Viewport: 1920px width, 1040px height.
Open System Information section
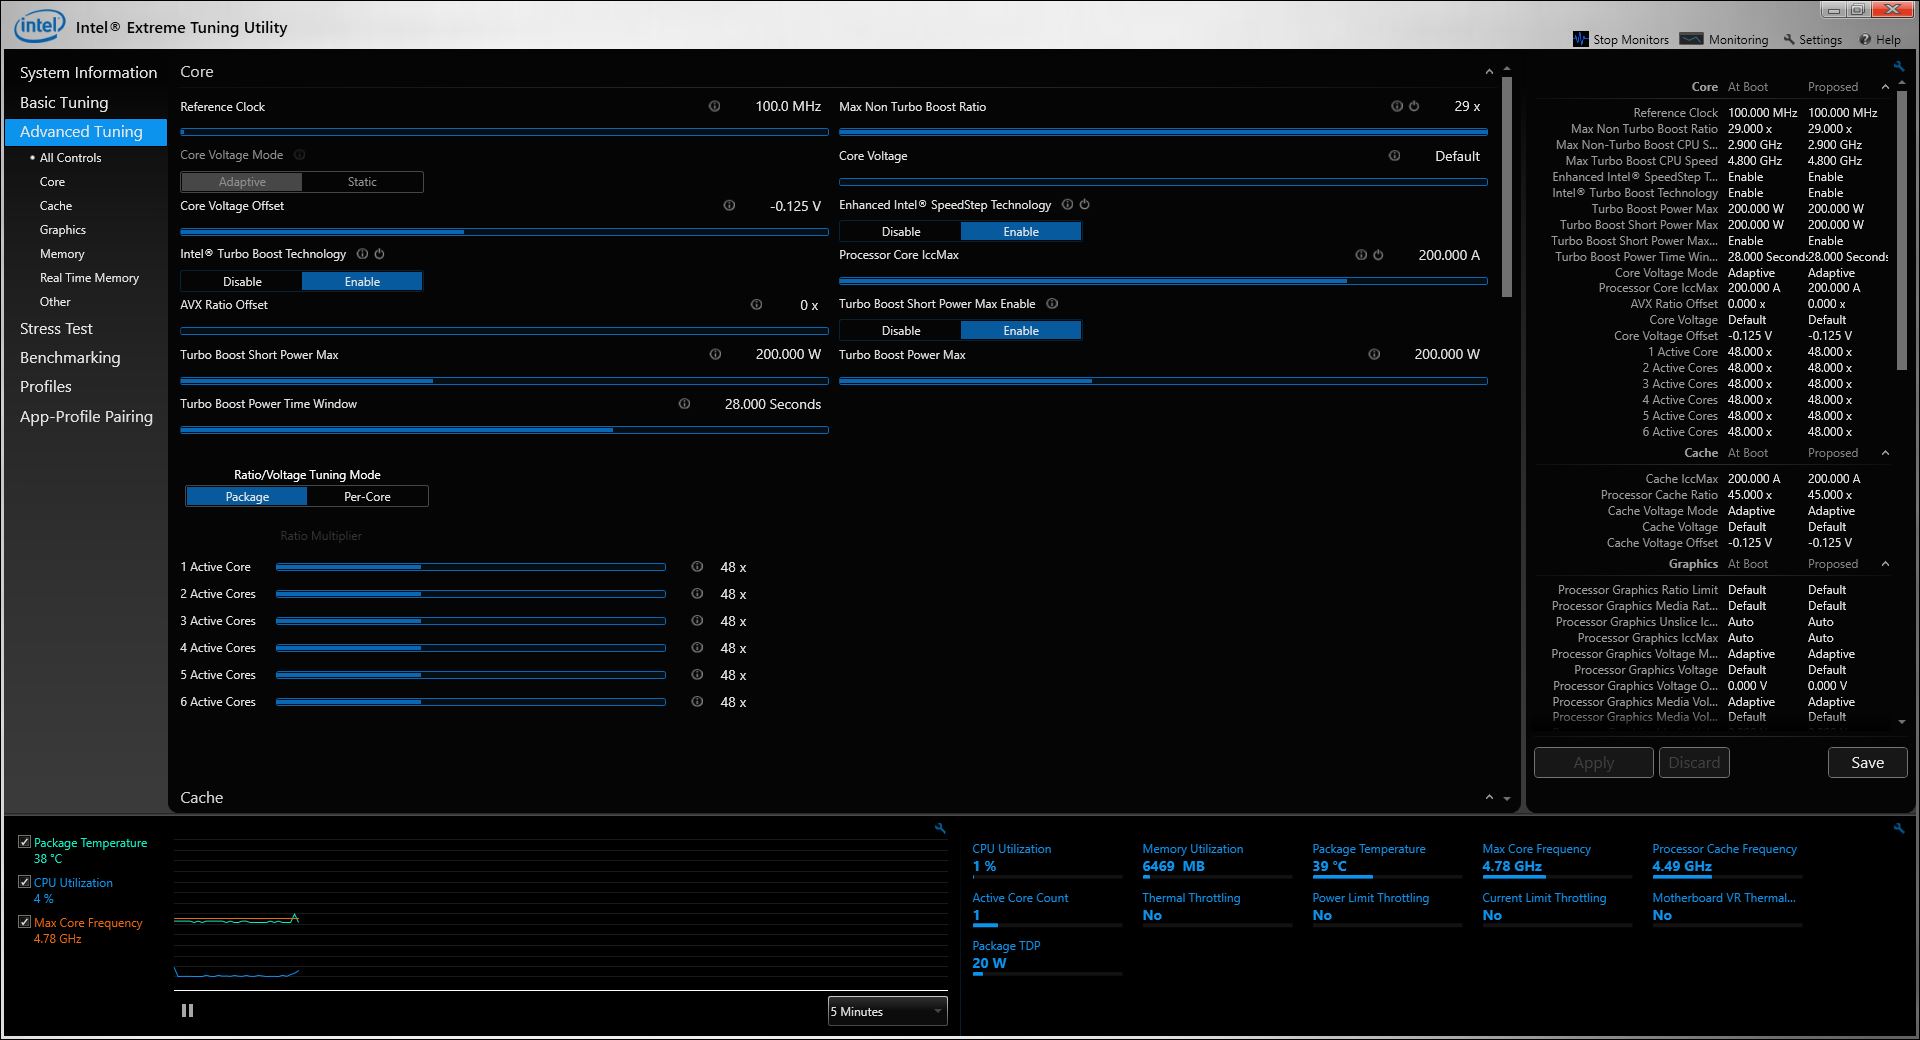tap(88, 73)
